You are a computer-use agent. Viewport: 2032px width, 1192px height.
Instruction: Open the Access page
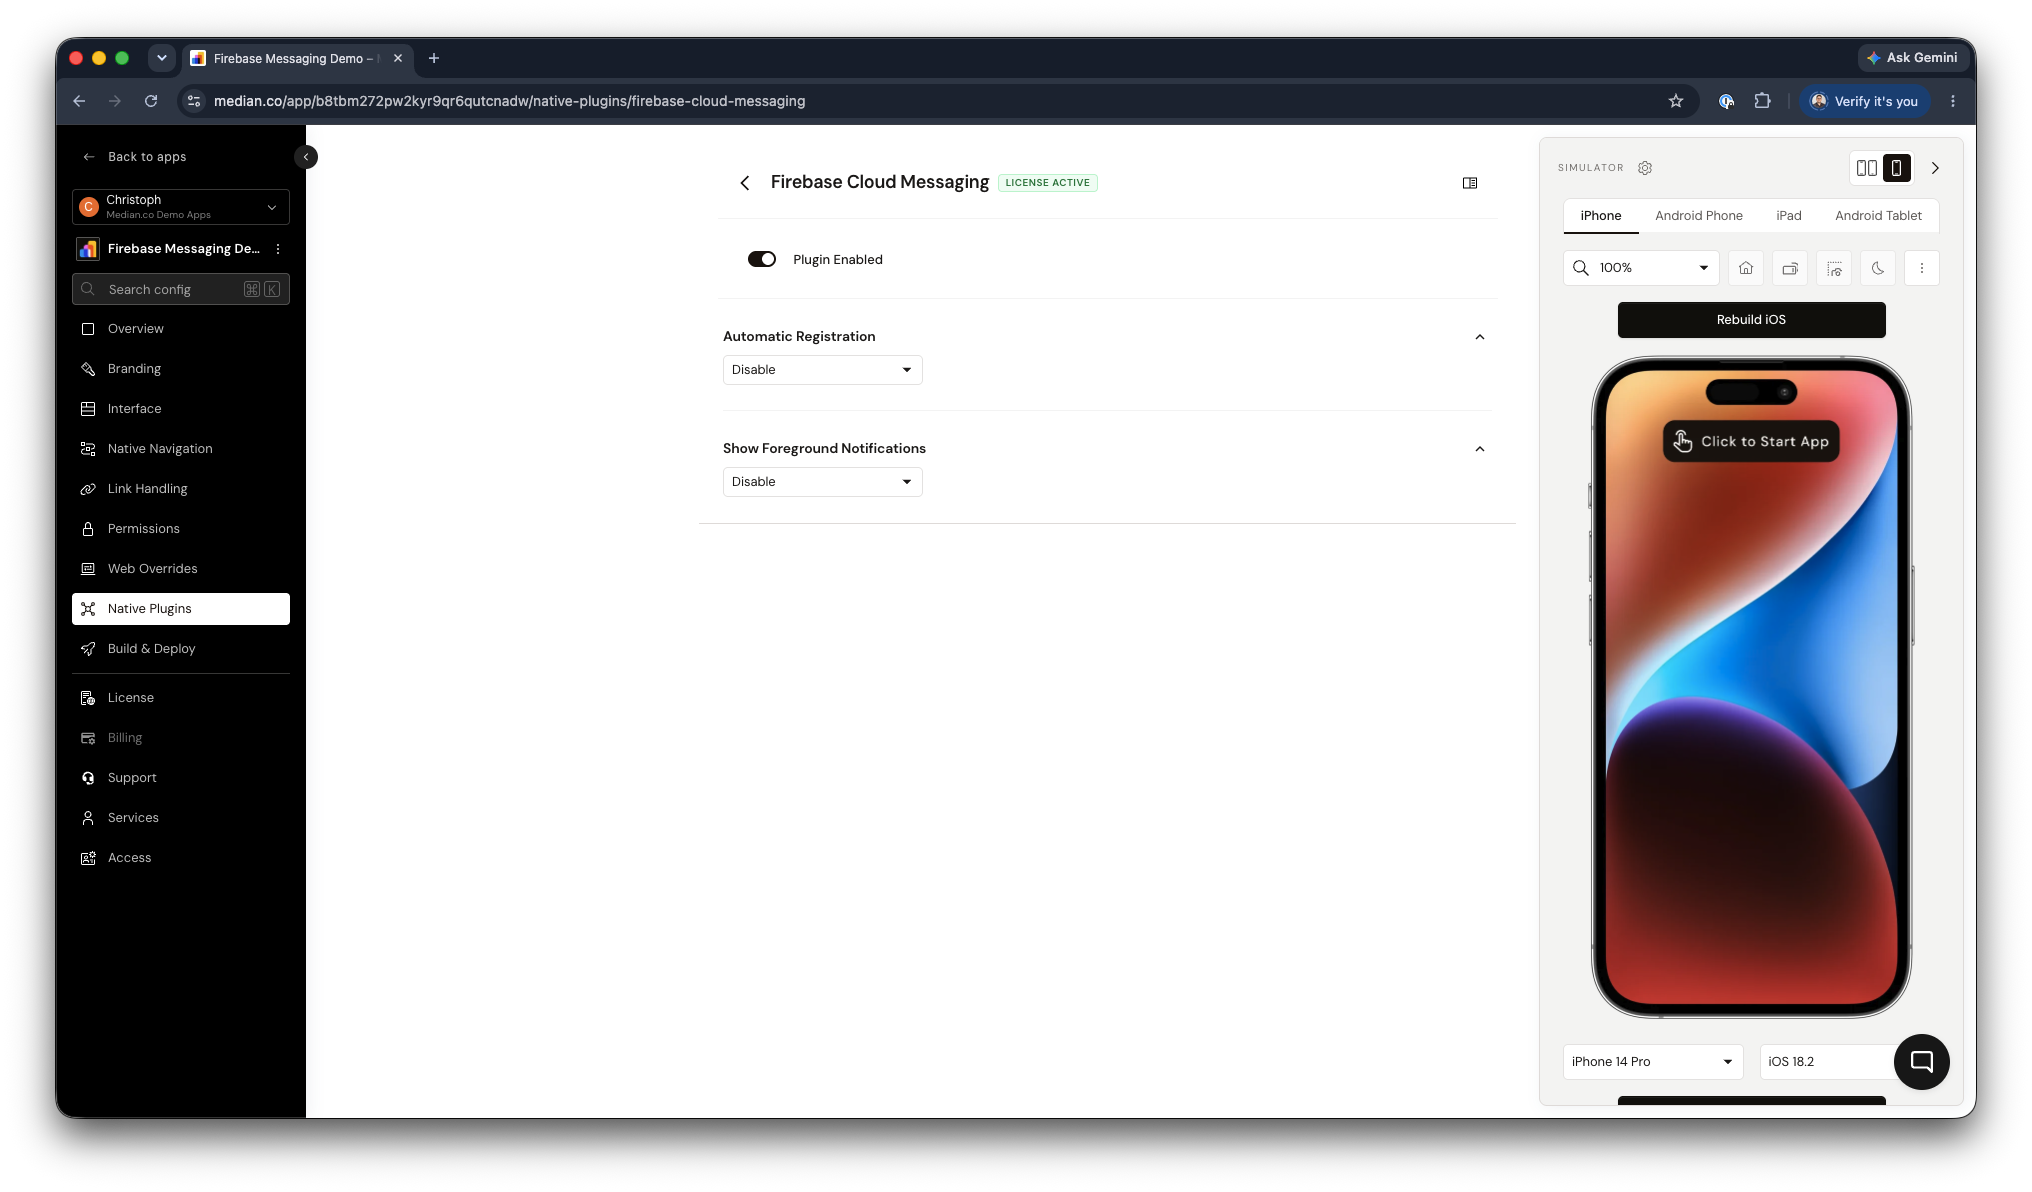coord(181,858)
